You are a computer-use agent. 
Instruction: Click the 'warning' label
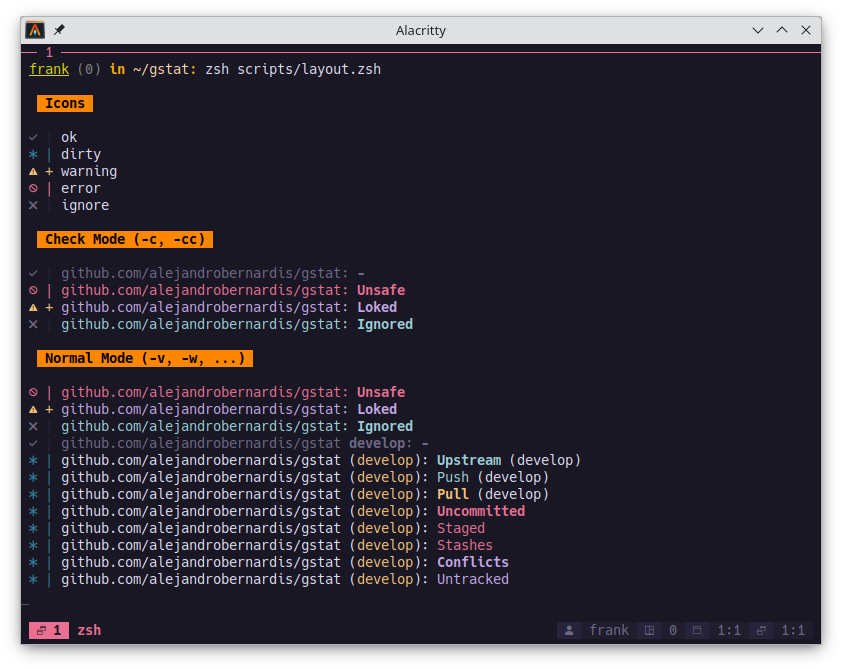[x=89, y=172]
